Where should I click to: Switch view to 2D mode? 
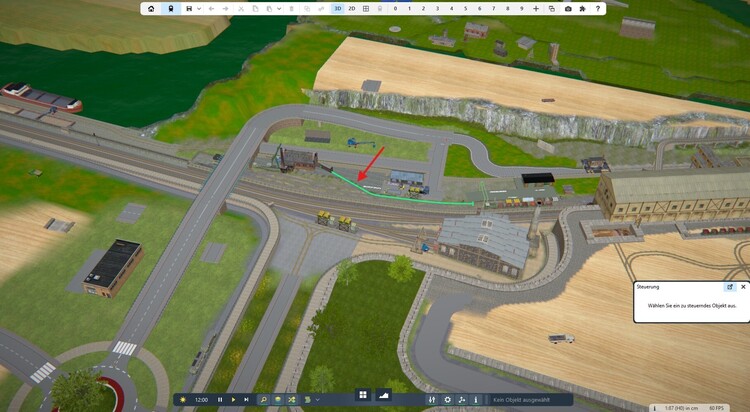point(351,8)
